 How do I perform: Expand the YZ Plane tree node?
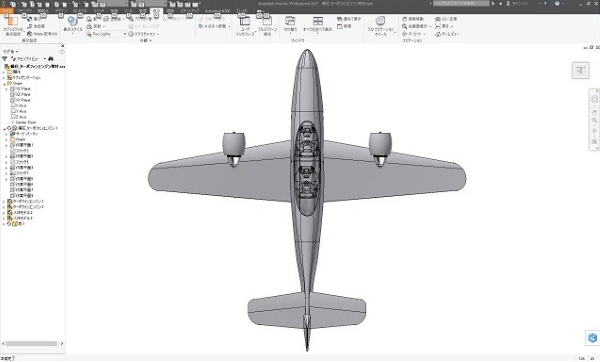click(x=7, y=89)
